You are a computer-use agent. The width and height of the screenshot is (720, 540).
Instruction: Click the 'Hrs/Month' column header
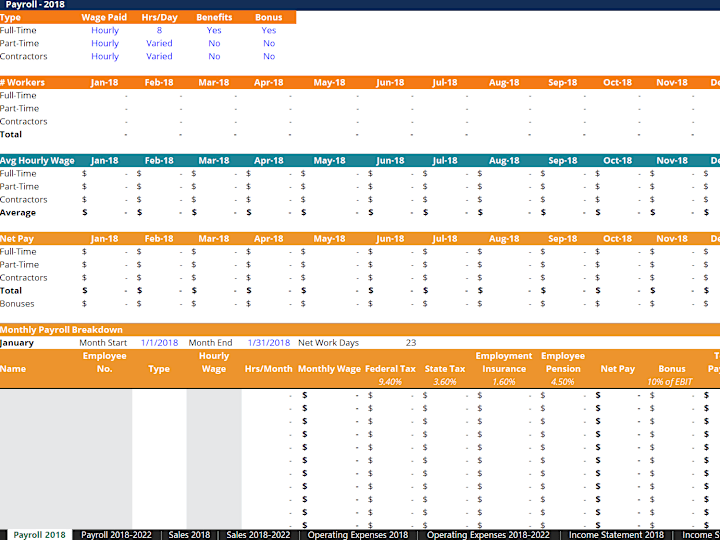pyautogui.click(x=269, y=369)
